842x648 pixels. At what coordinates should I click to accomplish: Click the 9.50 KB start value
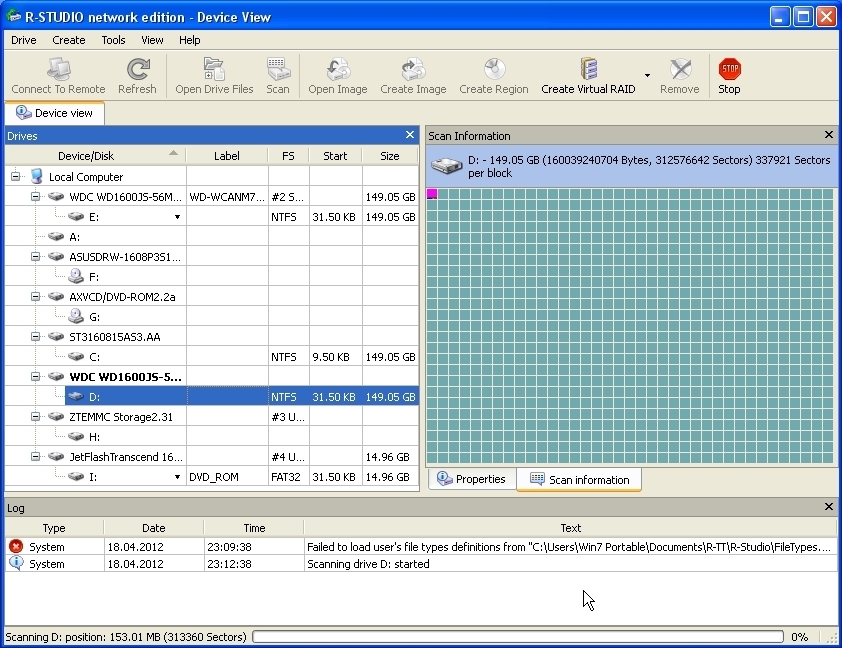coord(331,357)
